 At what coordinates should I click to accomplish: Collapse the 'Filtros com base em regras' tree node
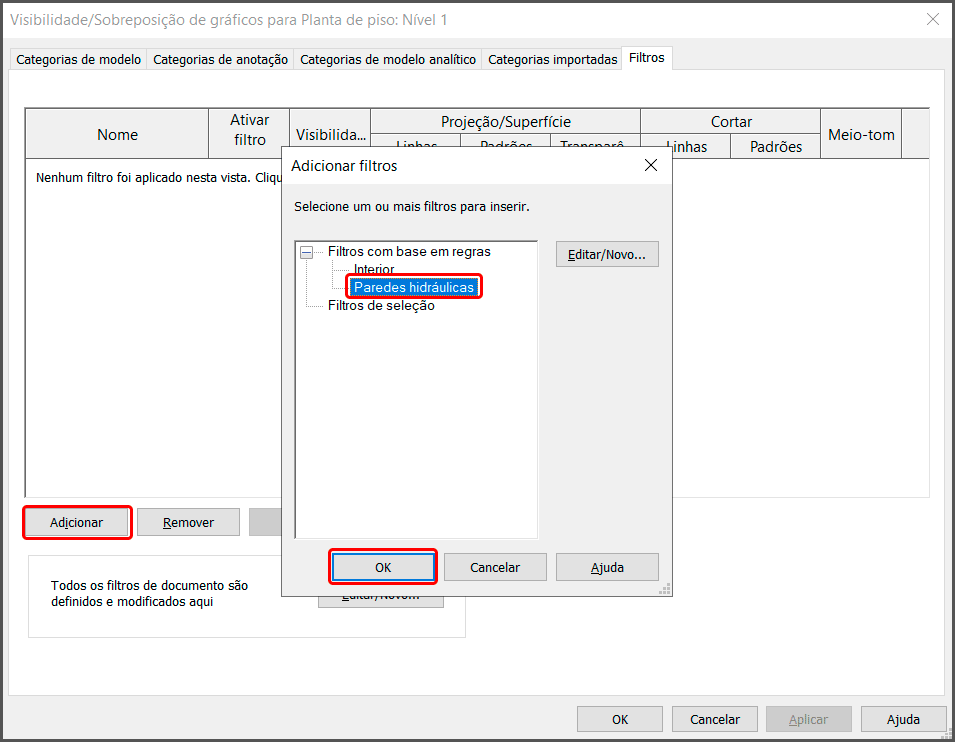306,253
